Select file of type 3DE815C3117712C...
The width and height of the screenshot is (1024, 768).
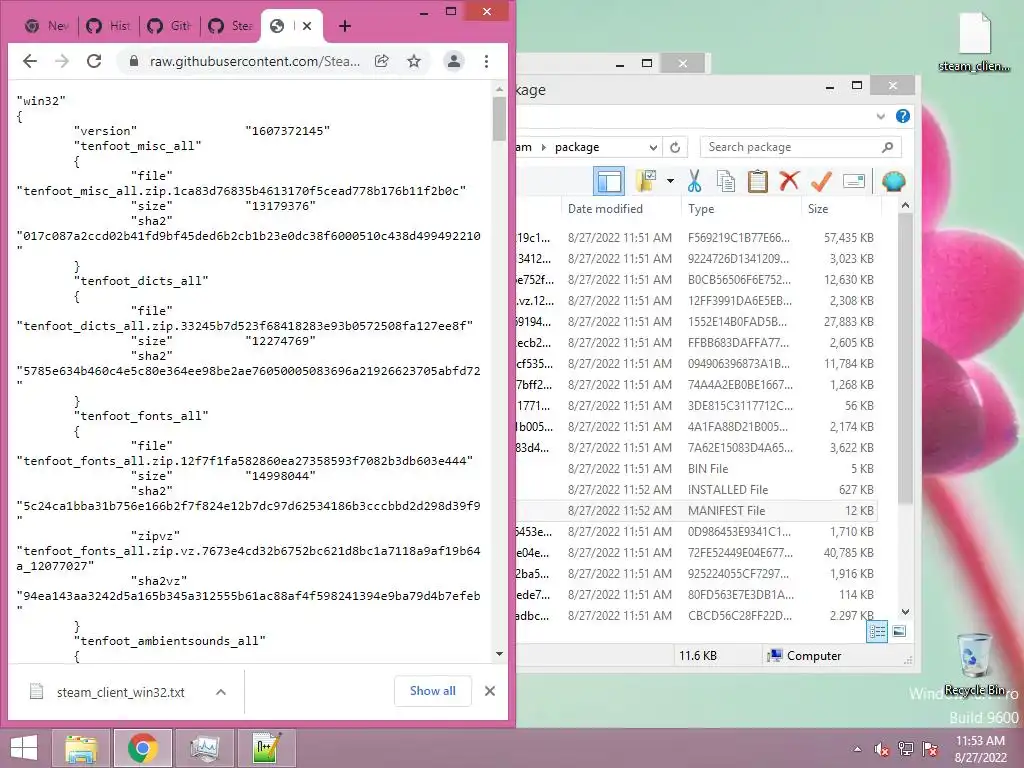tap(696, 406)
